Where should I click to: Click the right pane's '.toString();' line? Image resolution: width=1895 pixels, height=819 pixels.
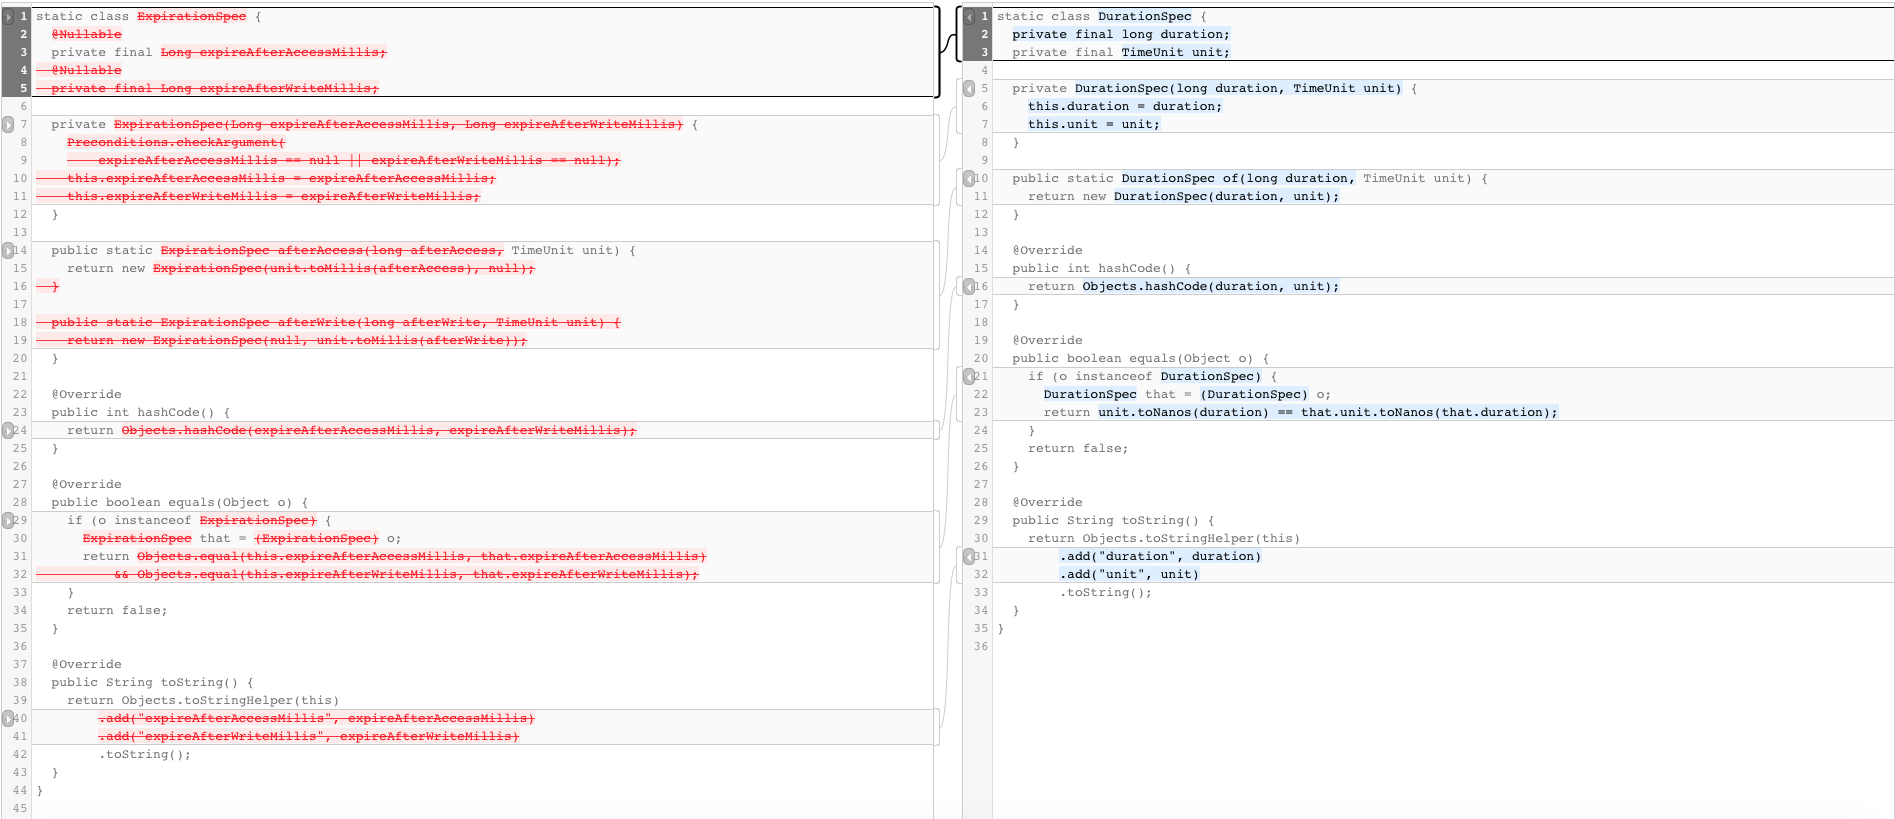point(1105,593)
